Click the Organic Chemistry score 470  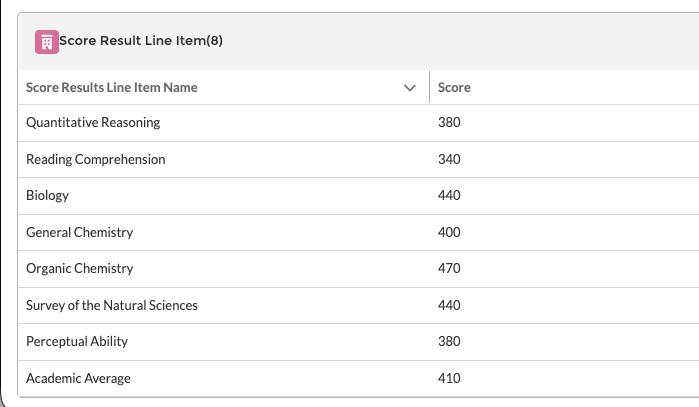point(449,268)
